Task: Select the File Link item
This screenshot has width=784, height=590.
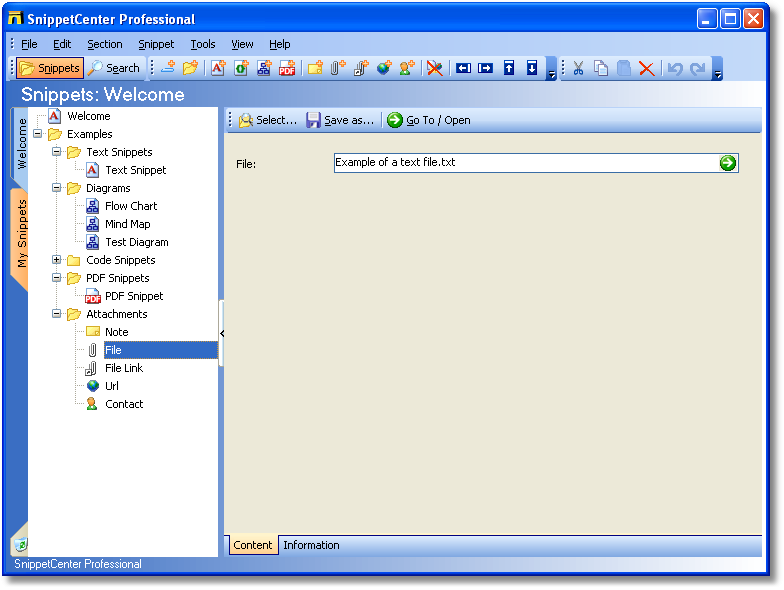Action: [x=124, y=368]
